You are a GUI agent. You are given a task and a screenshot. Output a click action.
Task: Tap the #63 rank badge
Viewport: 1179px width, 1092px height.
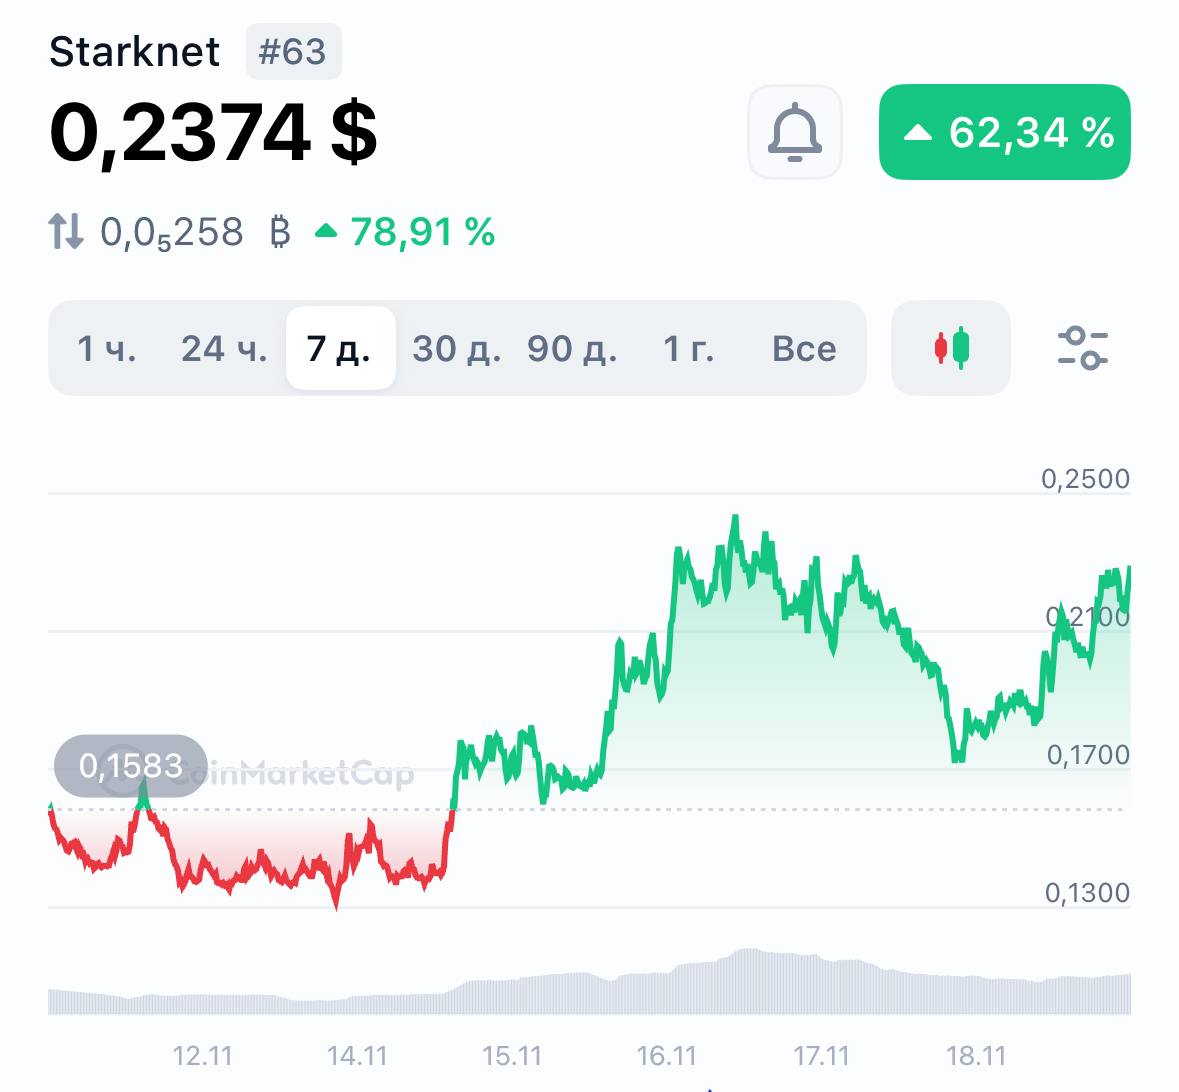tap(293, 52)
